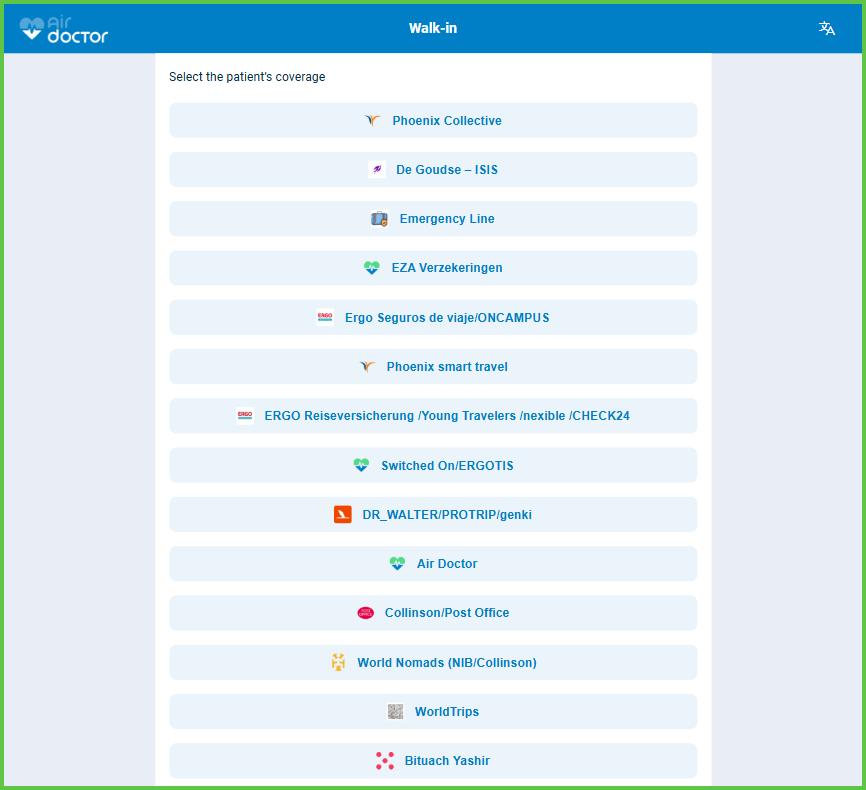The image size is (866, 790).
Task: Click the Walk-in header title
Action: click(x=433, y=28)
